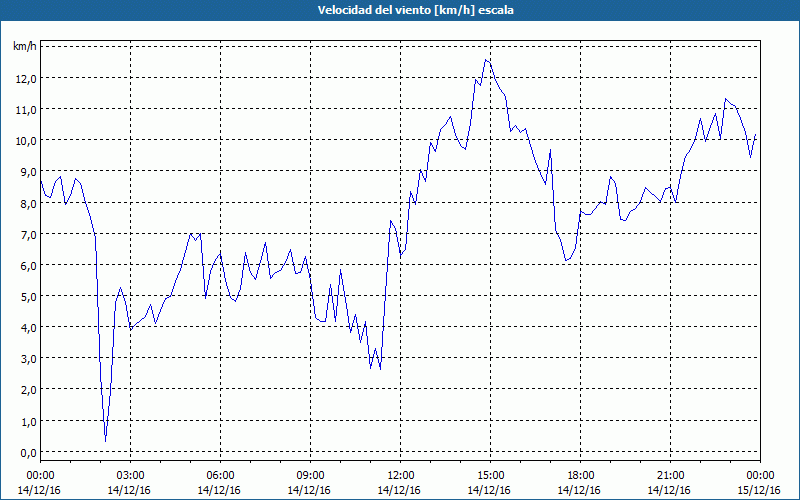
Task: Click the 5,0 y-axis label
Action: [29, 297]
